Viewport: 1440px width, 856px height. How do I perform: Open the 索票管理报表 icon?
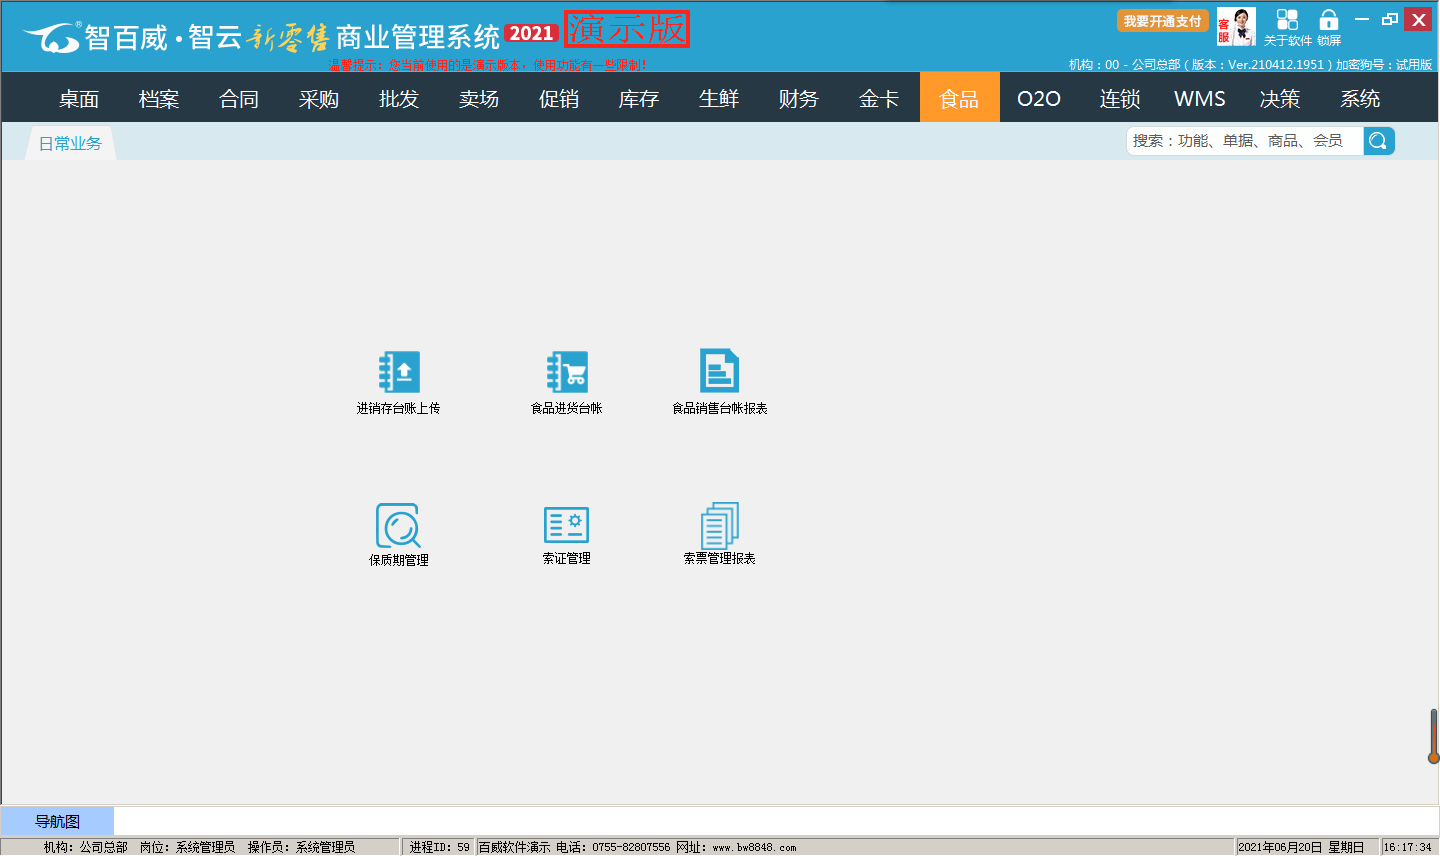719,524
